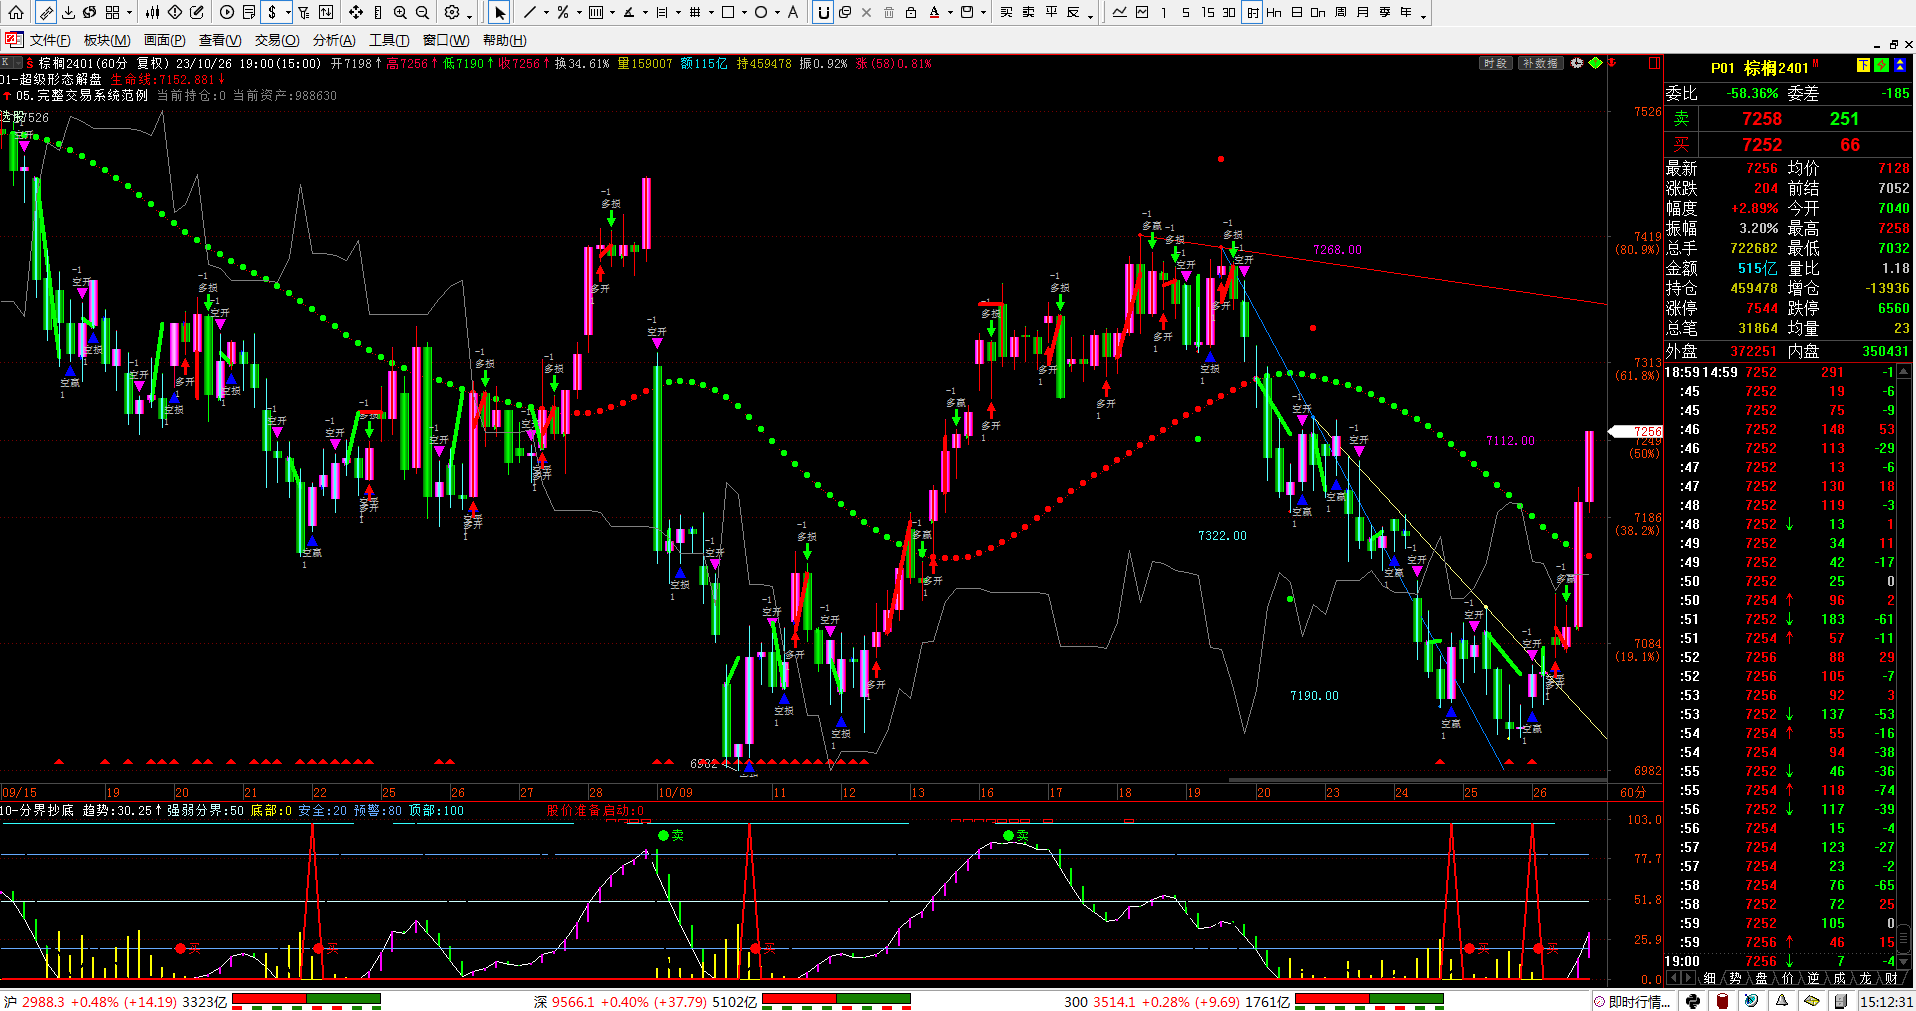Image resolution: width=1916 pixels, height=1011 pixels.
Task: Click the lock drawings padlock icon
Action: click(911, 12)
